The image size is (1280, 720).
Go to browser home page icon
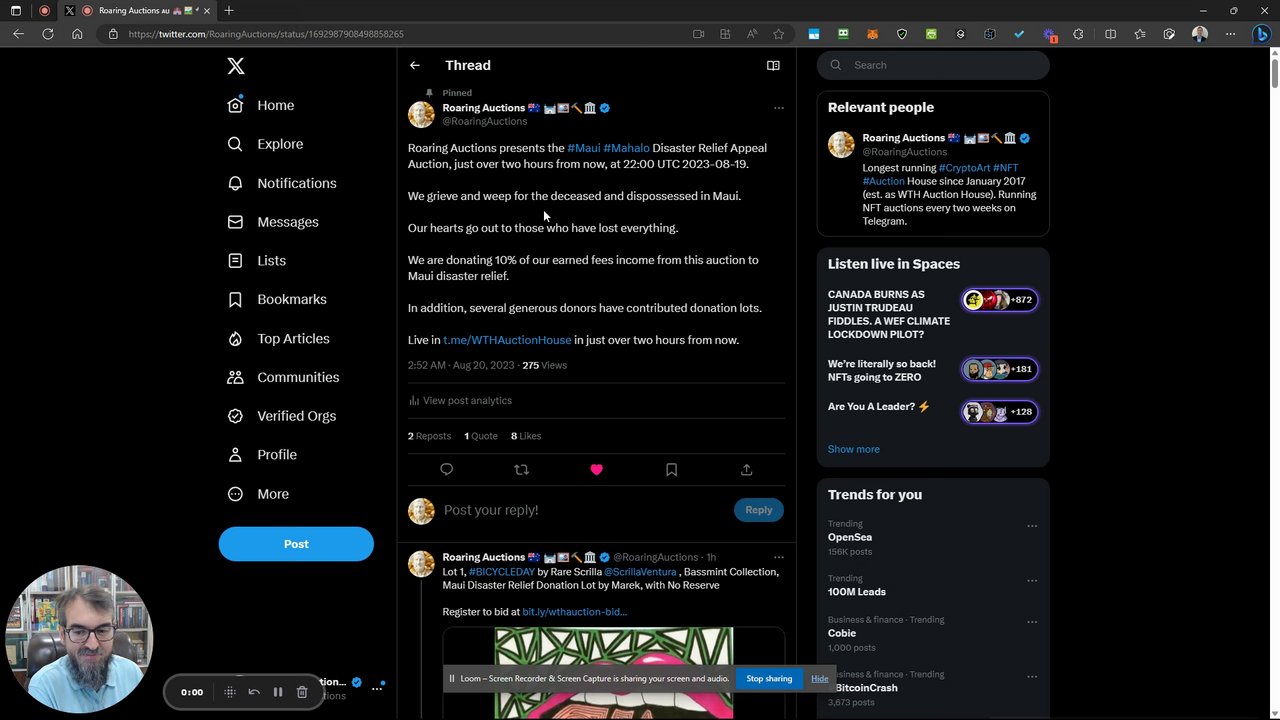tap(77, 34)
